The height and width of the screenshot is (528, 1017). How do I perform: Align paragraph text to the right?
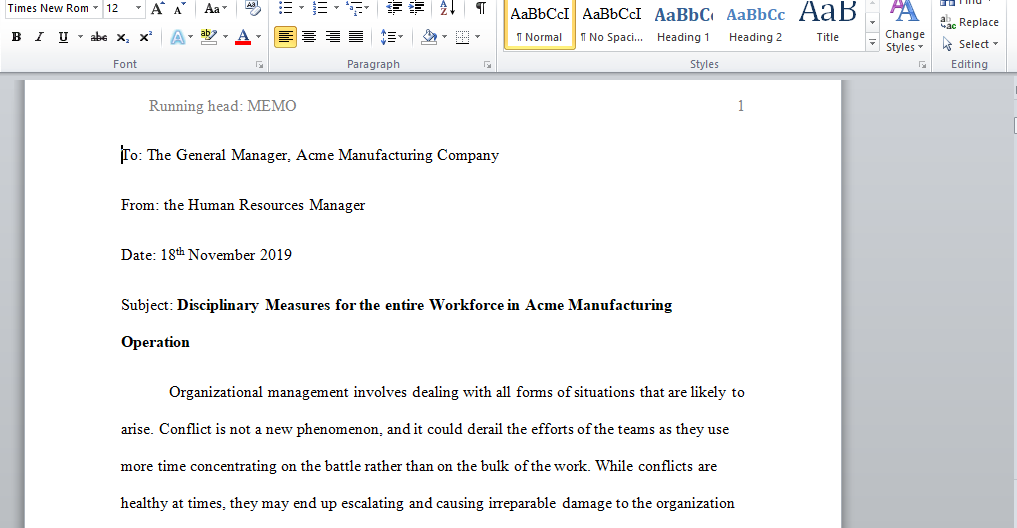tap(333, 37)
